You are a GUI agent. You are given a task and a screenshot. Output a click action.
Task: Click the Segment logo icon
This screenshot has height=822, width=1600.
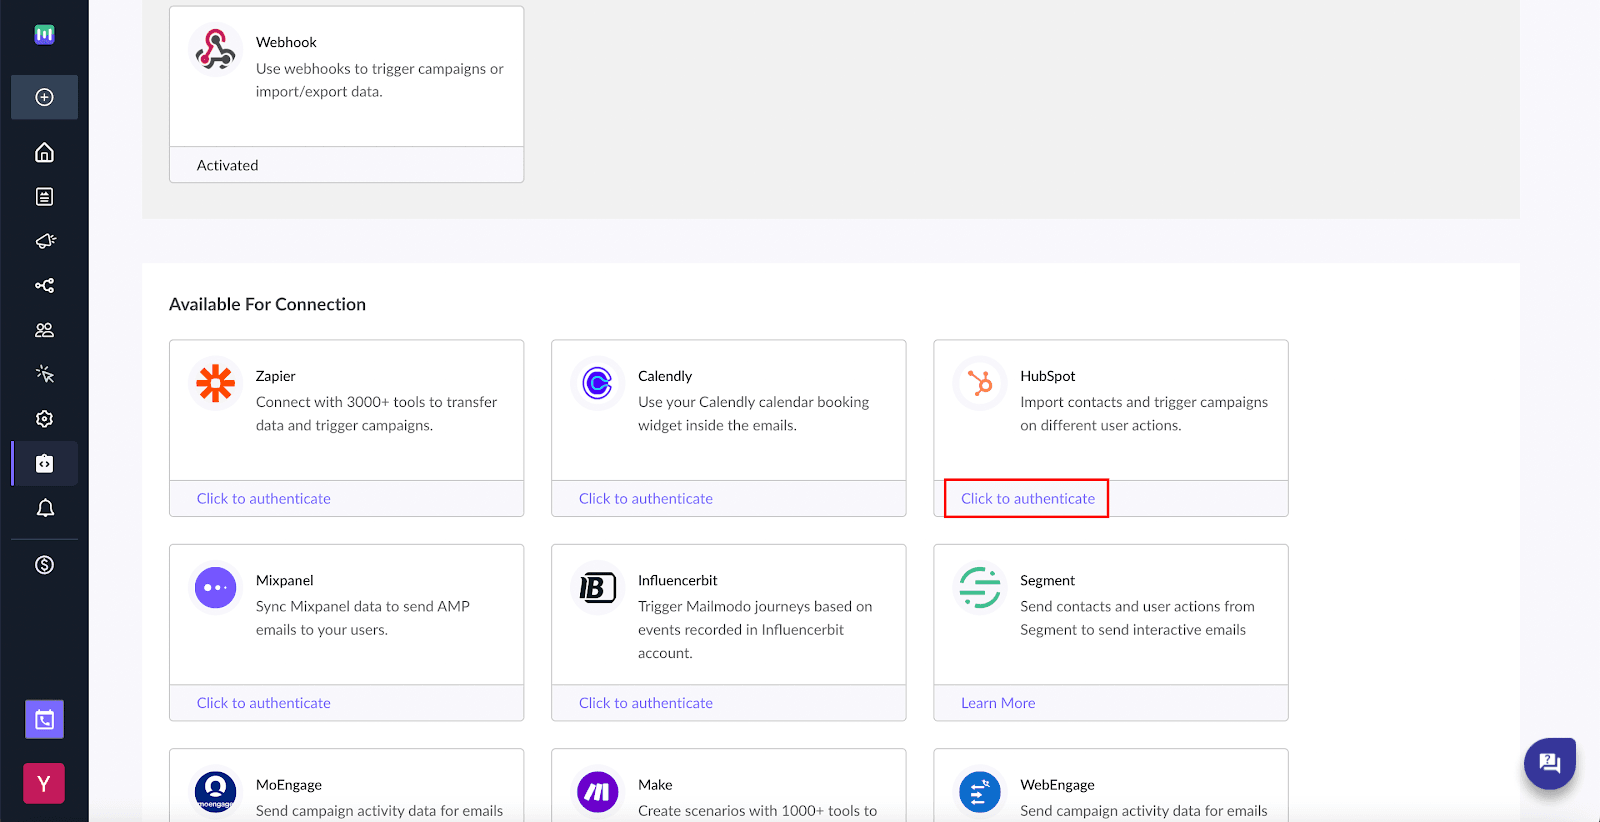click(980, 588)
